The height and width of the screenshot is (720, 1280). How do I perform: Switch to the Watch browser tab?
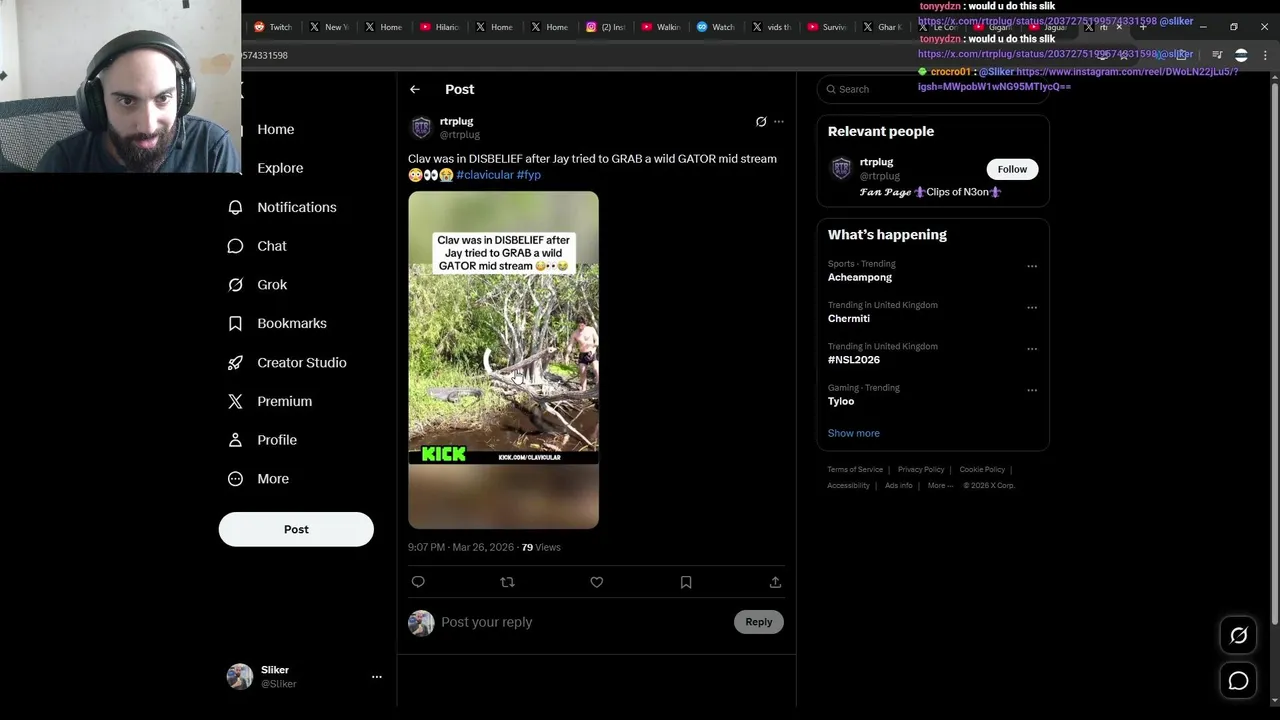(715, 27)
